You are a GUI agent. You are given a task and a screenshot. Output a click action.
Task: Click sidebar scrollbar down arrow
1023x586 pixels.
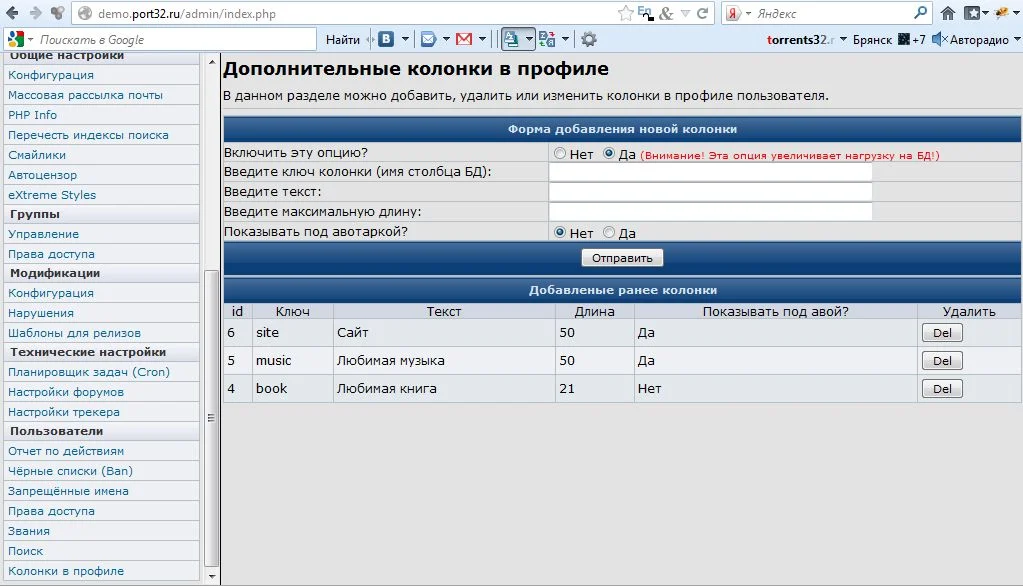point(211,576)
